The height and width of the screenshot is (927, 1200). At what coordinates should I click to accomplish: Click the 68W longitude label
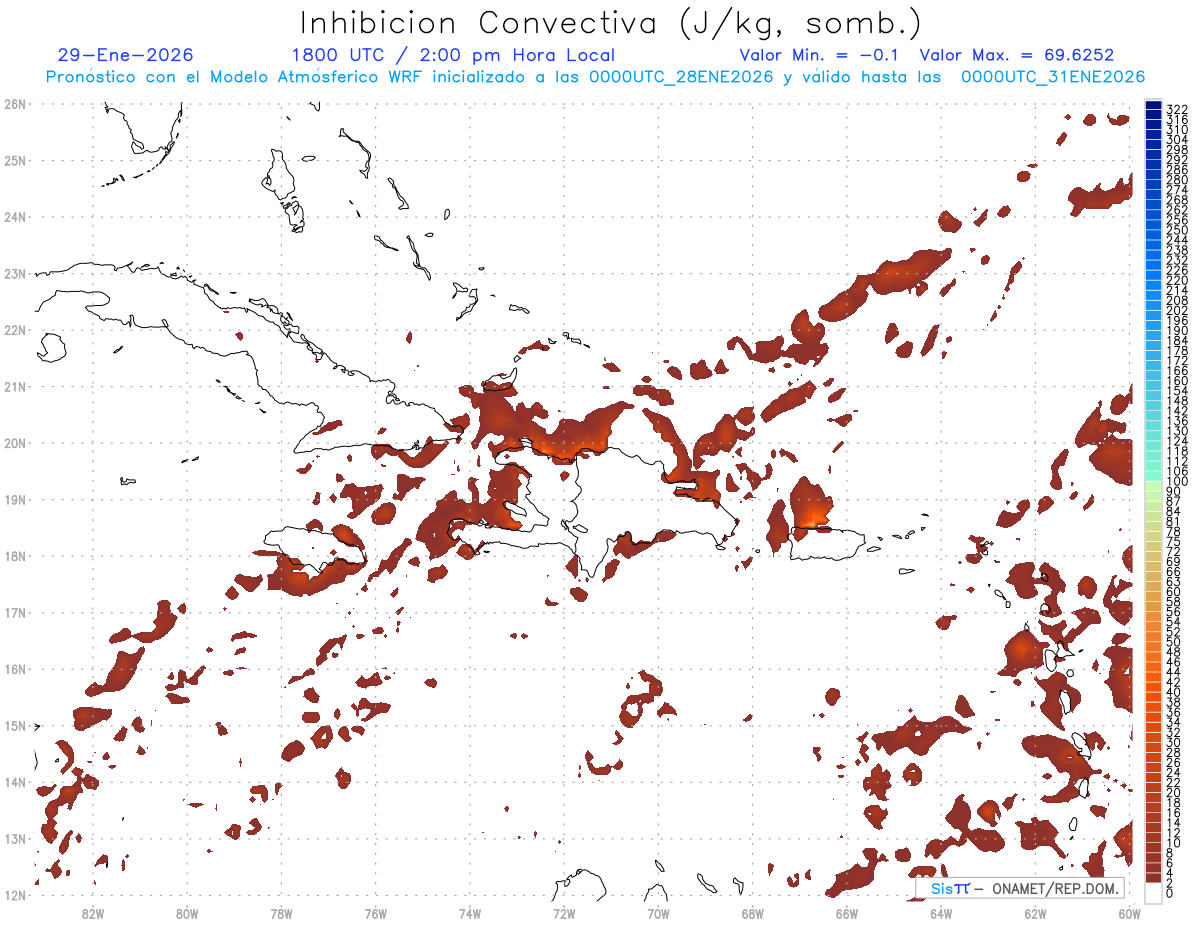(x=753, y=913)
